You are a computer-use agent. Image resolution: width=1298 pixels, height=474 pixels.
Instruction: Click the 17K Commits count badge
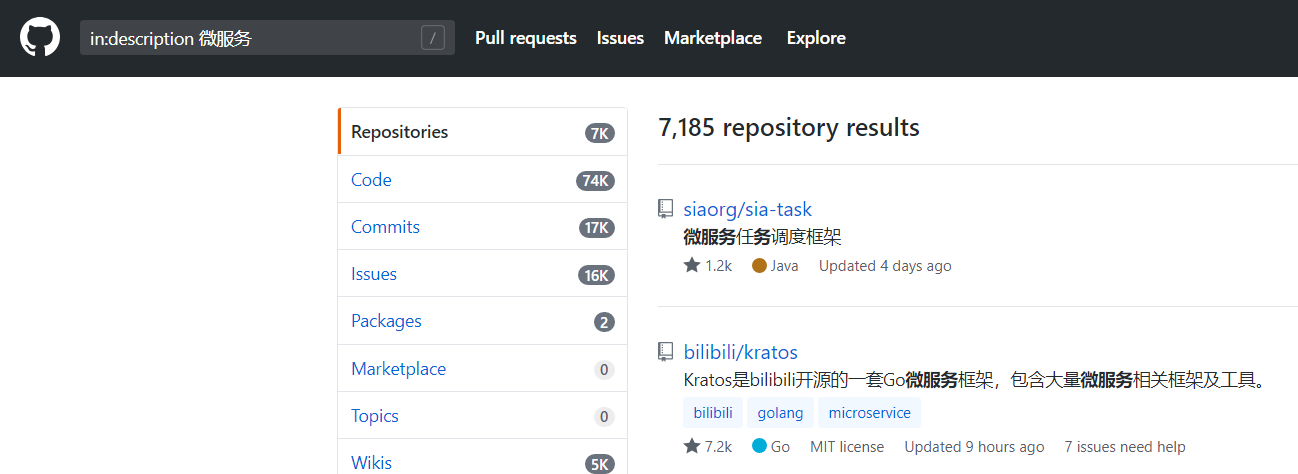597,228
